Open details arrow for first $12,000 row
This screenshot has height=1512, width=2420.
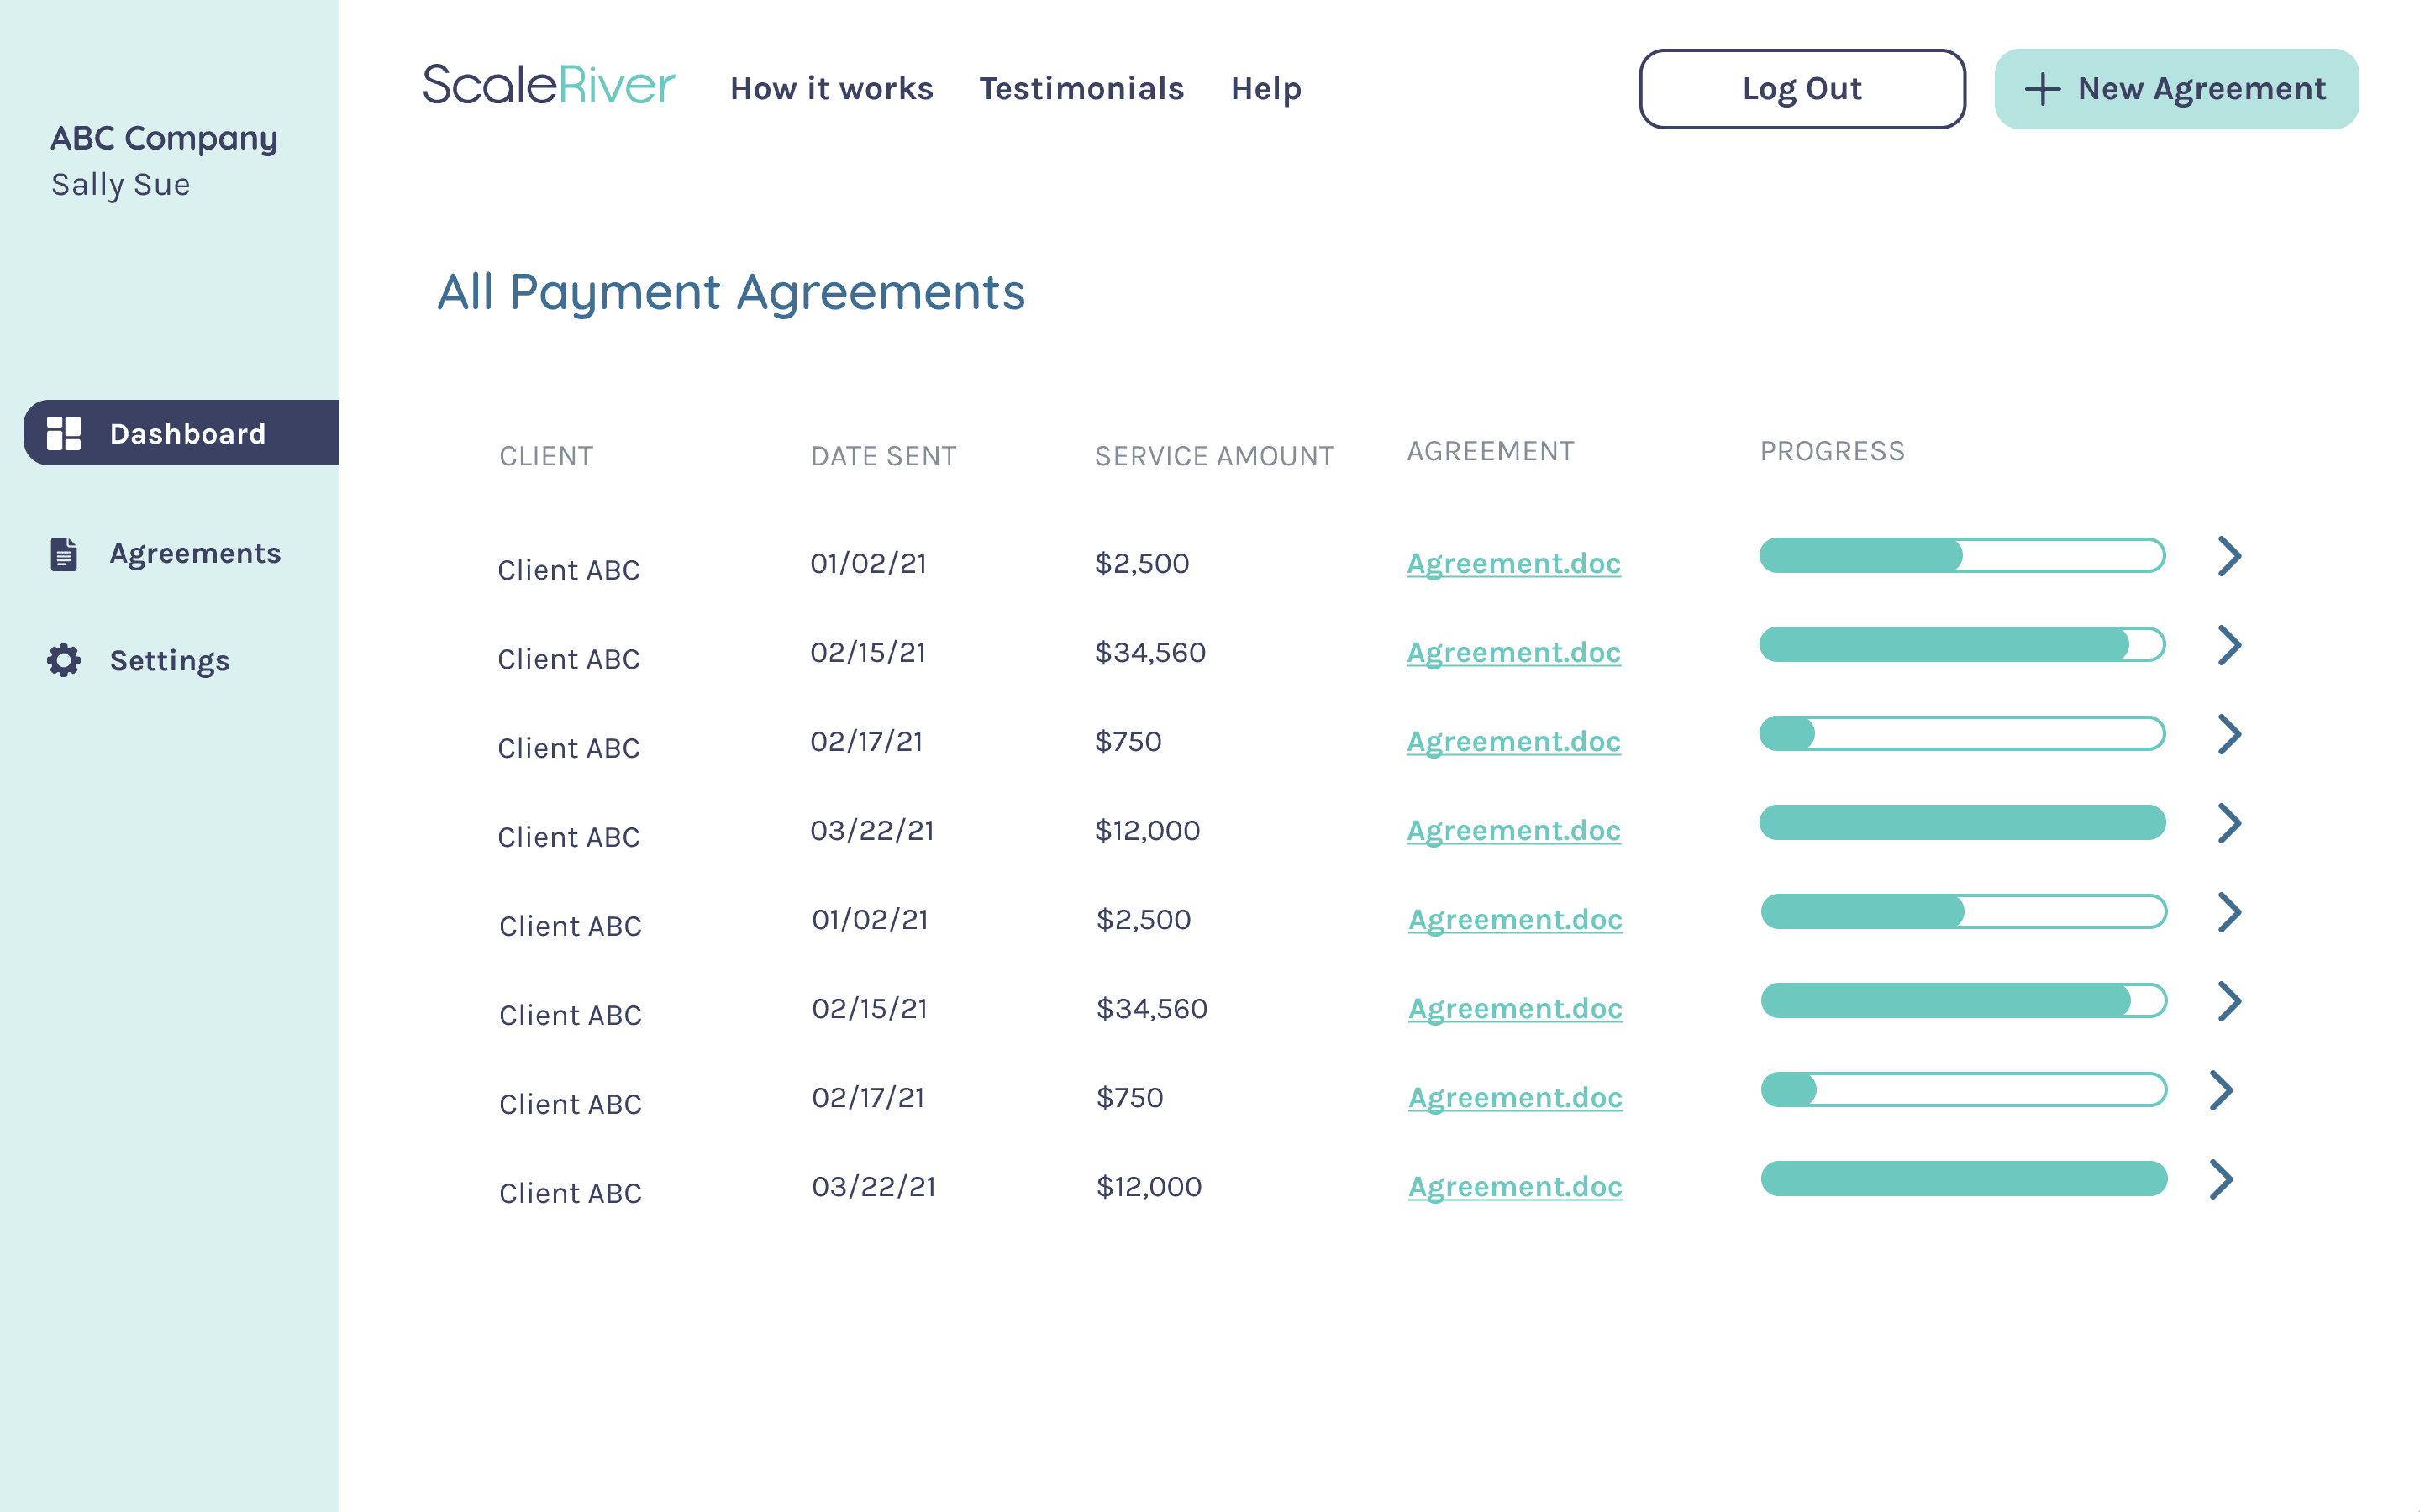coord(2229,823)
